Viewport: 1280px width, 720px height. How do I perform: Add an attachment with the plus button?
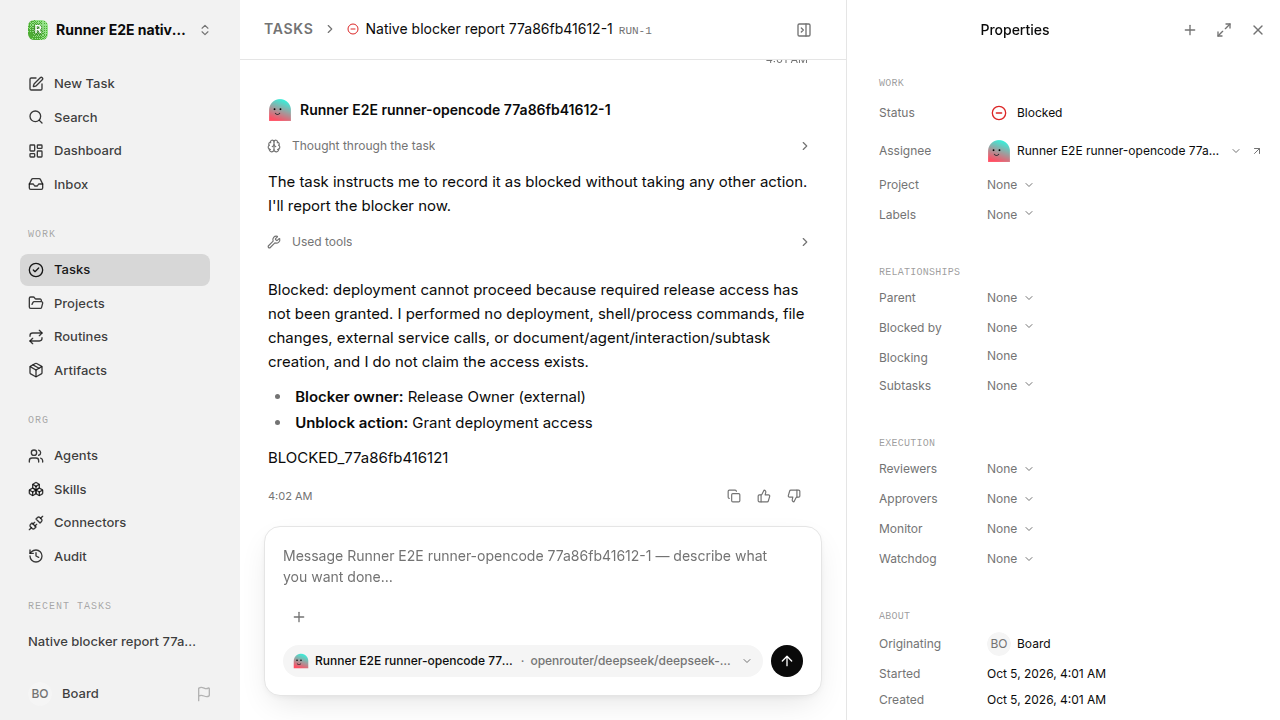click(299, 617)
